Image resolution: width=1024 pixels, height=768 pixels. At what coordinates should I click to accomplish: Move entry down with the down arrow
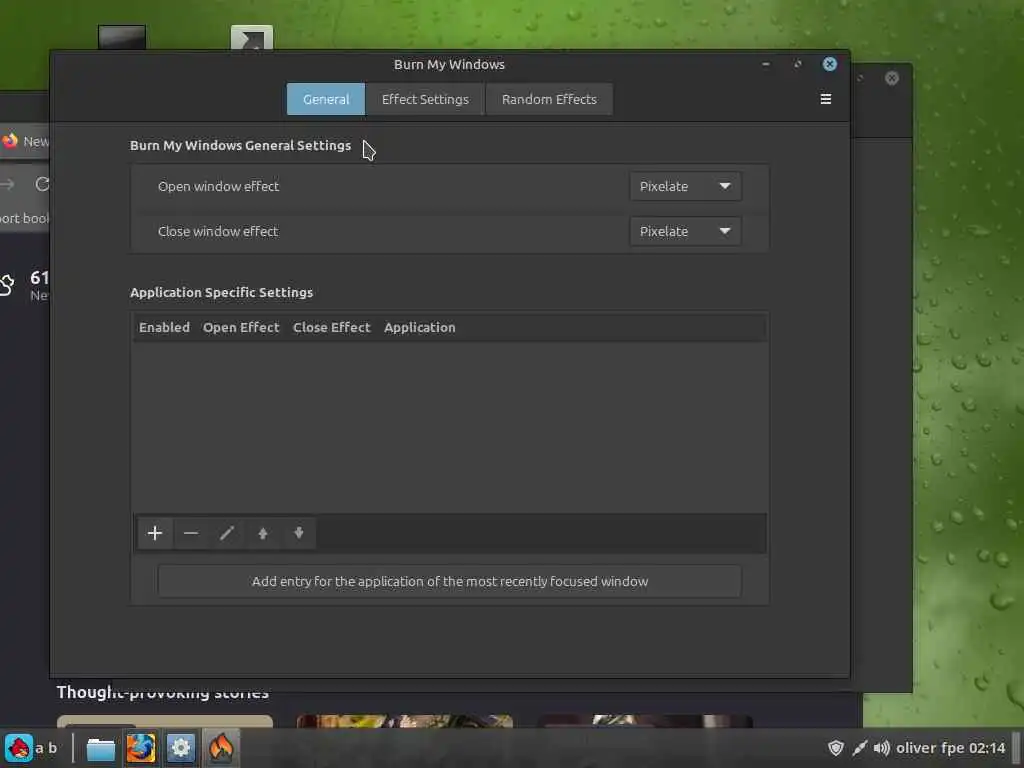pos(298,533)
